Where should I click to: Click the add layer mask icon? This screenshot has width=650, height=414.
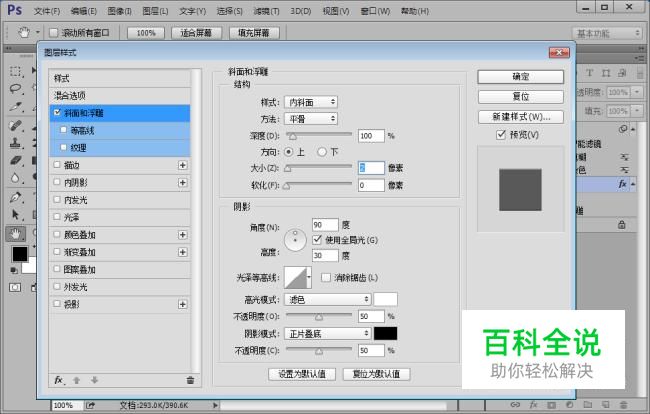click(551, 405)
